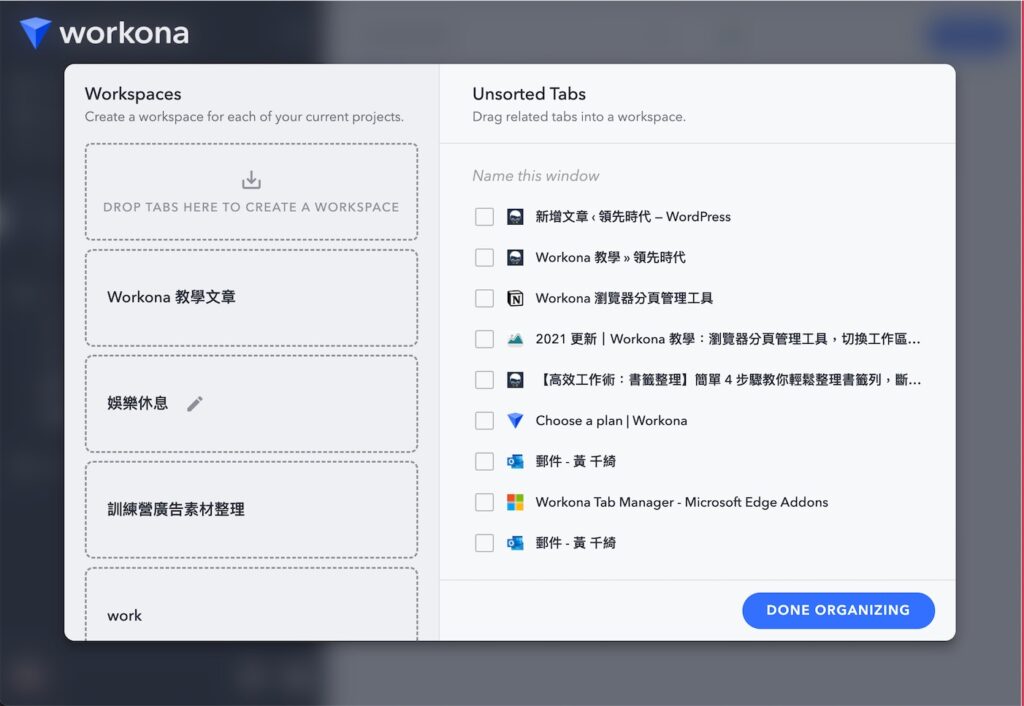Click the Microsoft icon of Edge Addons tab
Viewport: 1024px width, 706px height.
(x=515, y=502)
